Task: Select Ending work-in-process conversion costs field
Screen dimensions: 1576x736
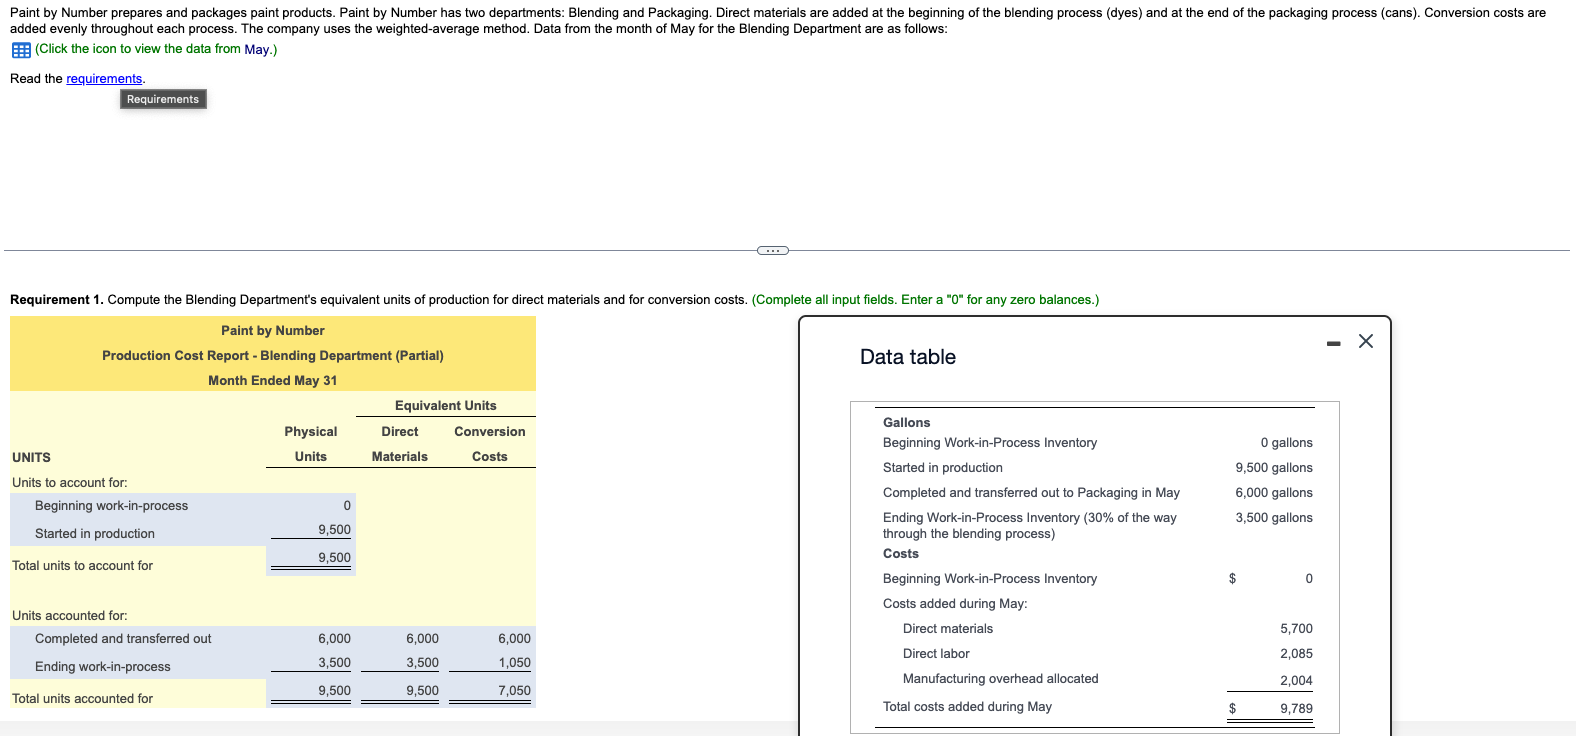Action: (x=490, y=663)
